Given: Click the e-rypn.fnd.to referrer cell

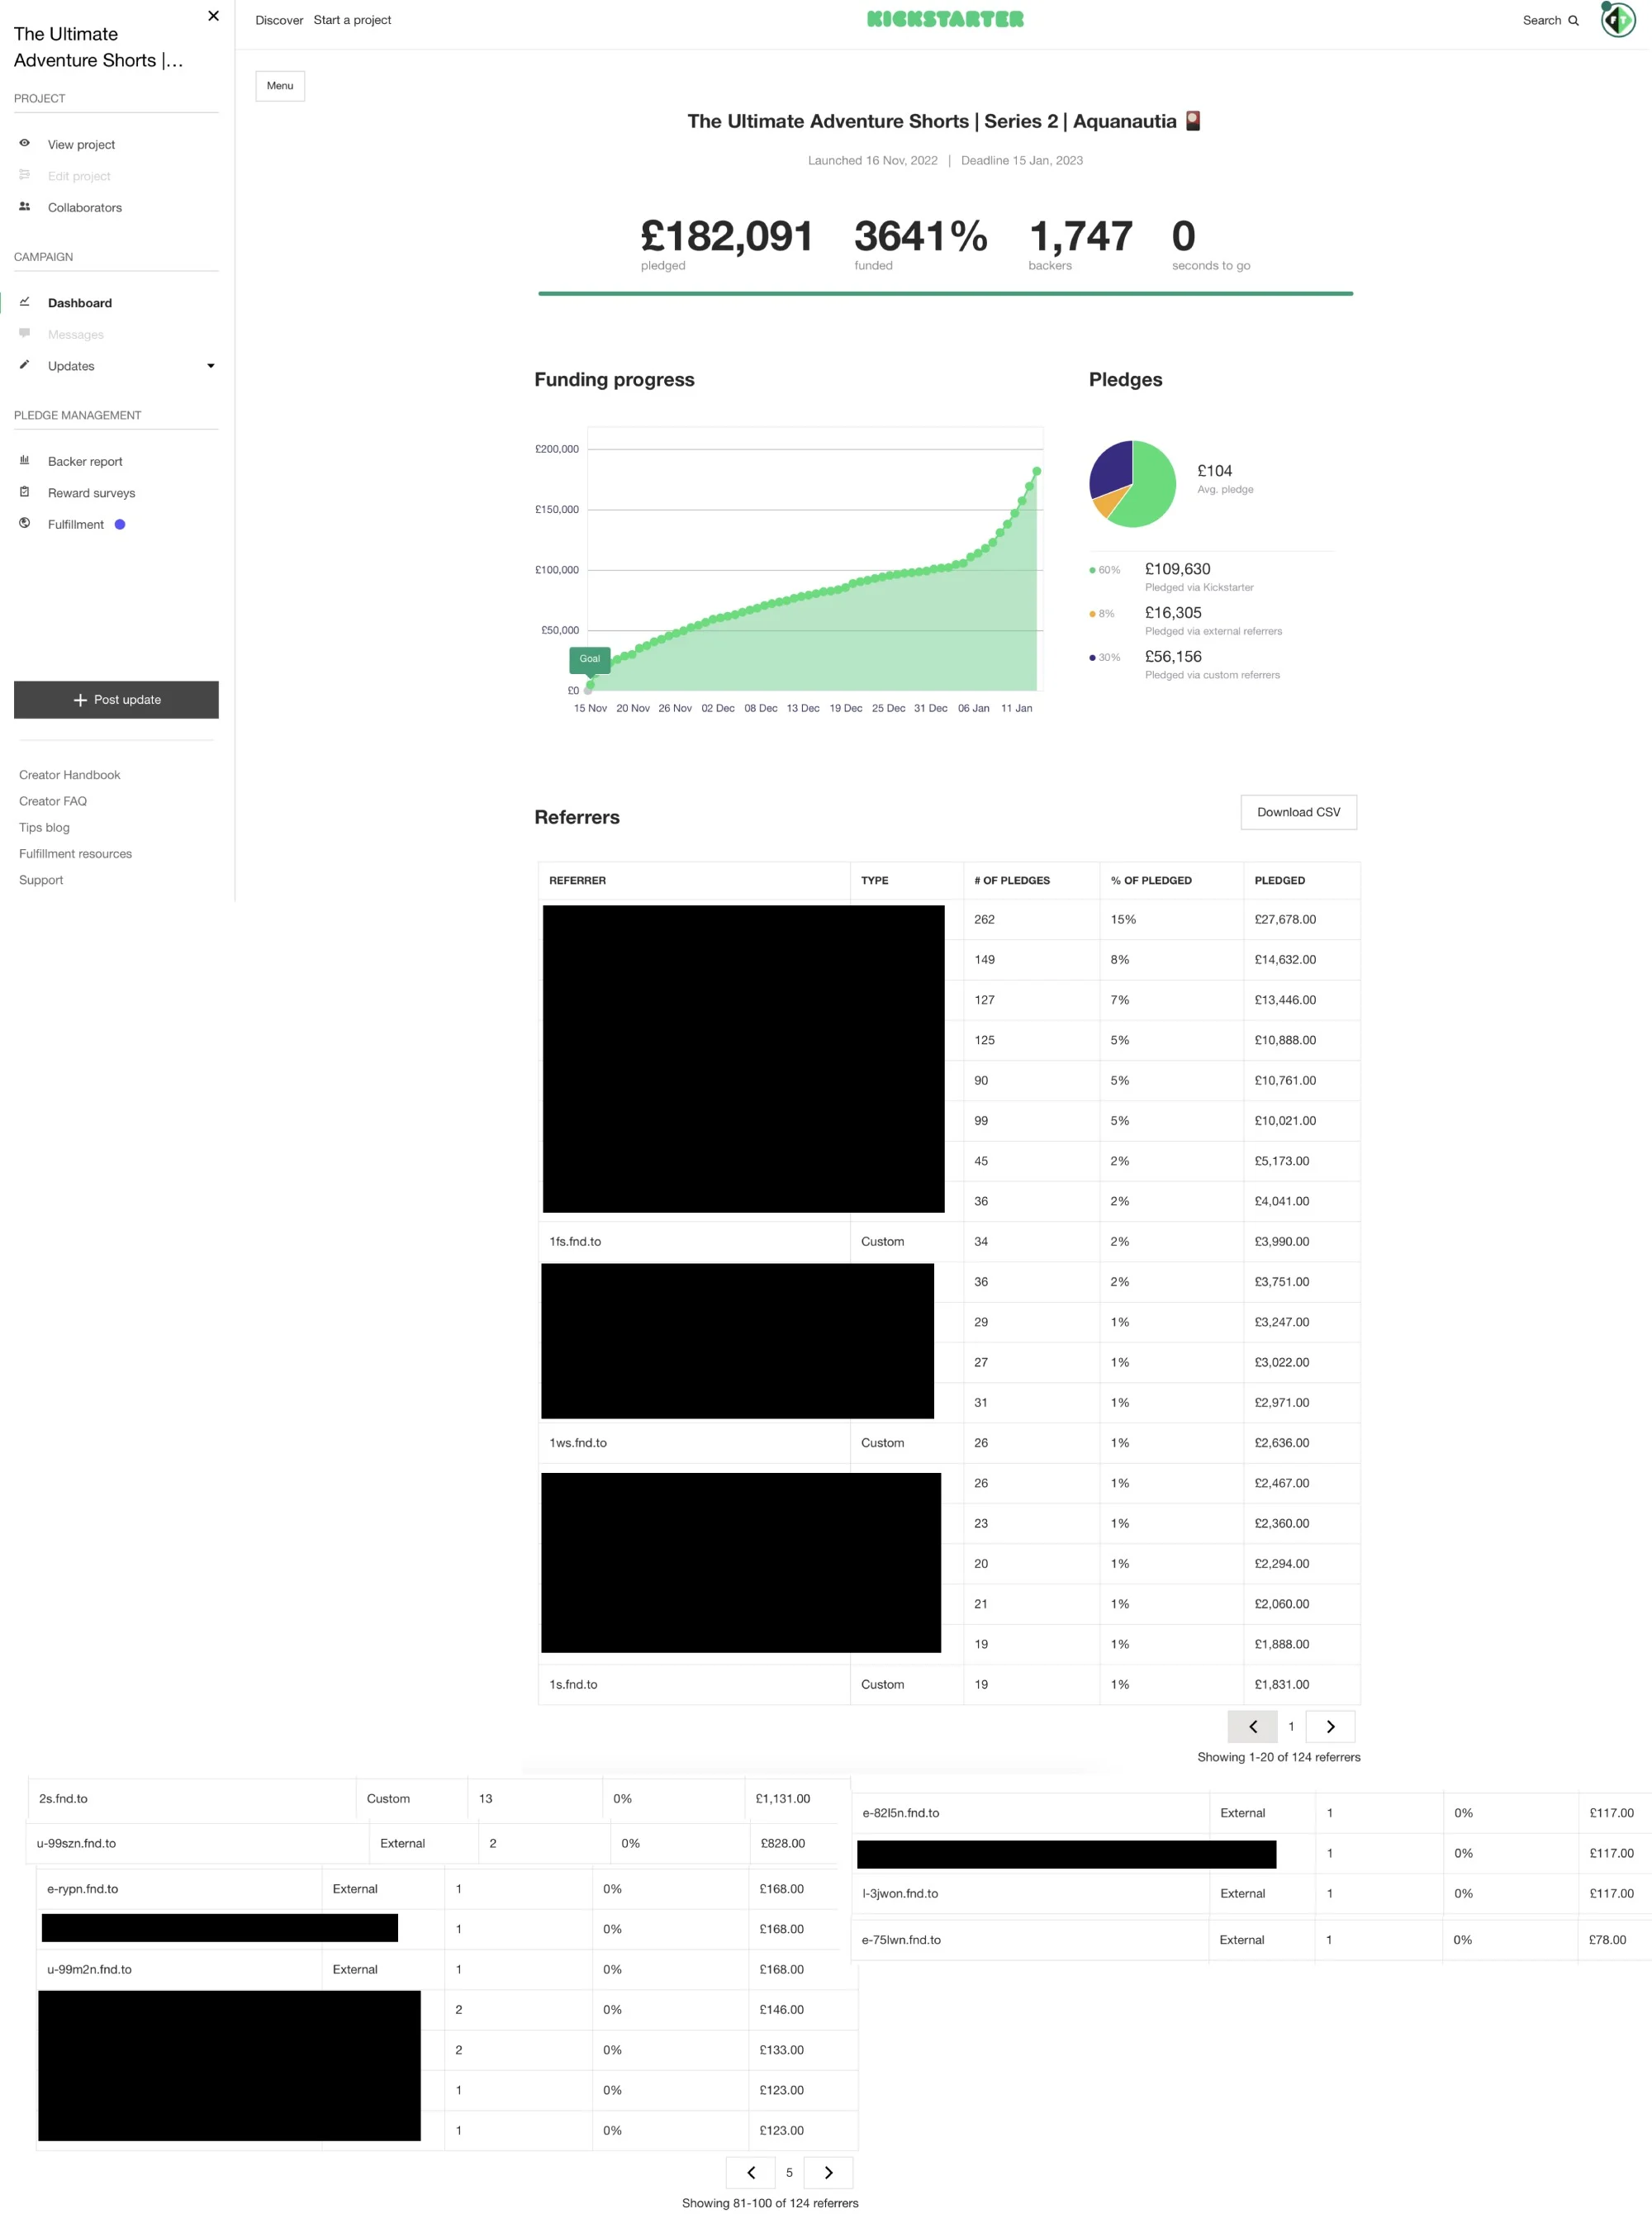Looking at the screenshot, I should coord(179,1889).
